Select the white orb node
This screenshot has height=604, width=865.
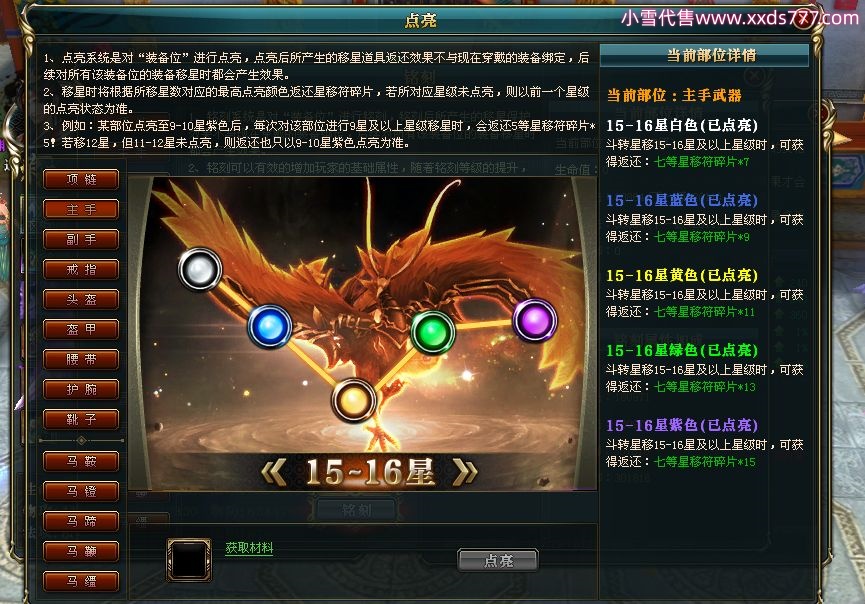200,269
